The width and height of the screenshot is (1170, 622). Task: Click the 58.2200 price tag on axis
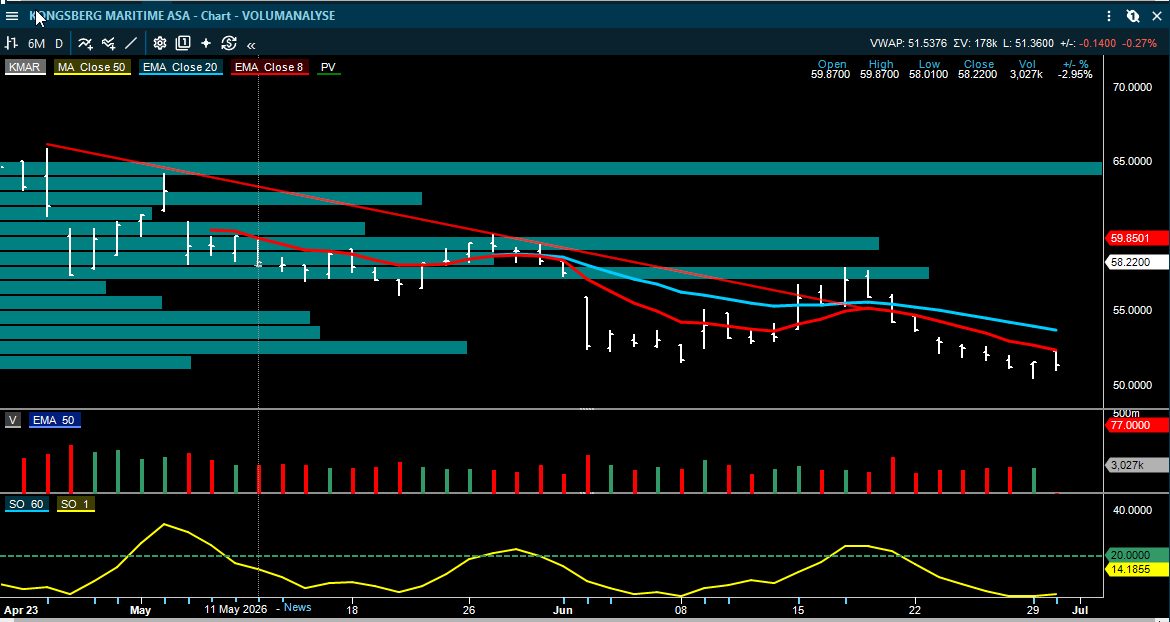click(1137, 262)
